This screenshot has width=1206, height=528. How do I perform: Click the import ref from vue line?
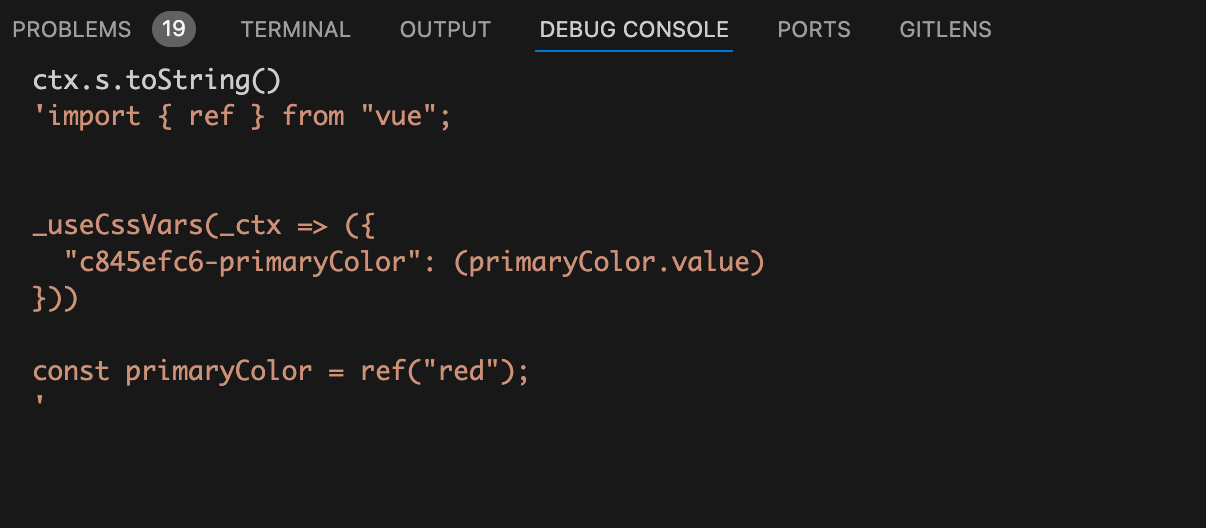click(242, 116)
